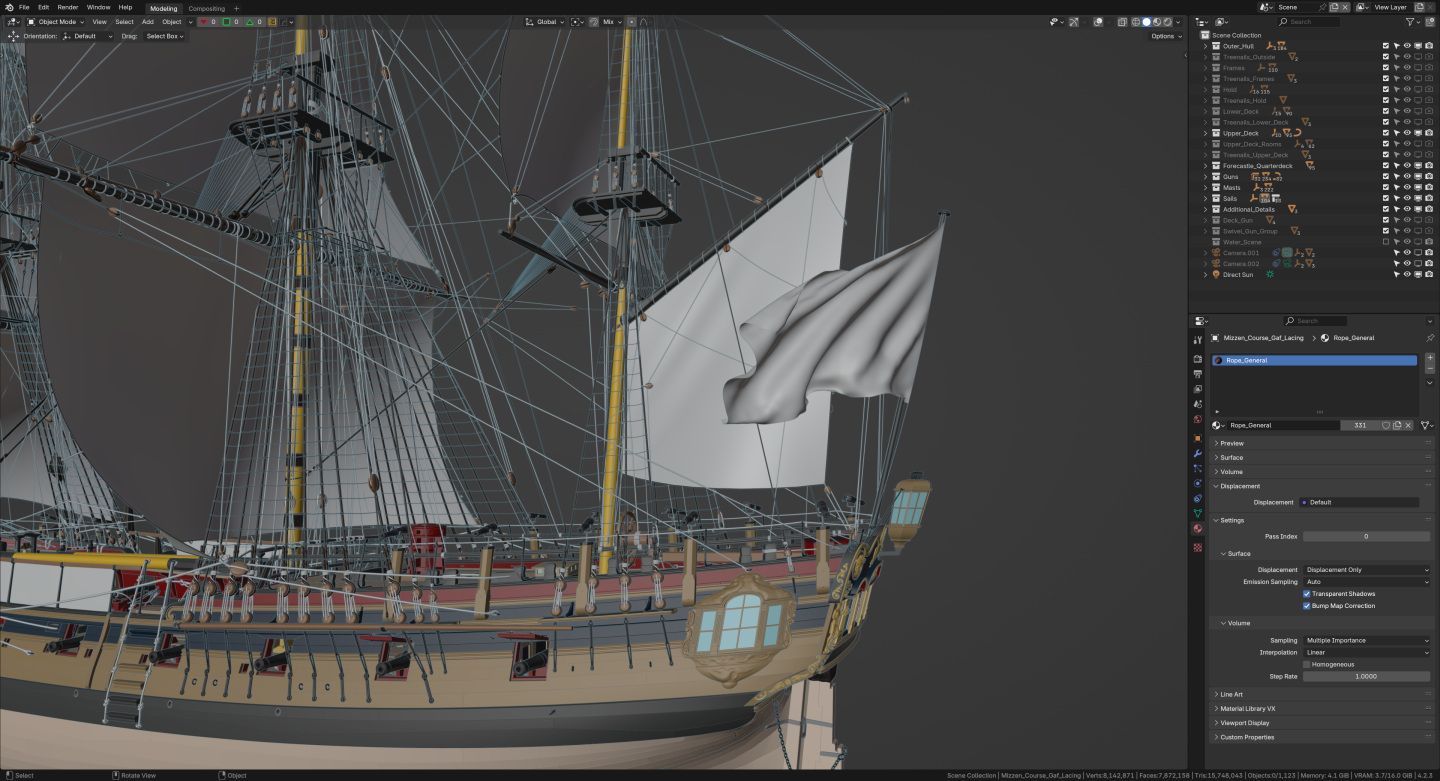The image size is (1440, 781).
Task: Open the viewport View menu
Action: (x=100, y=21)
